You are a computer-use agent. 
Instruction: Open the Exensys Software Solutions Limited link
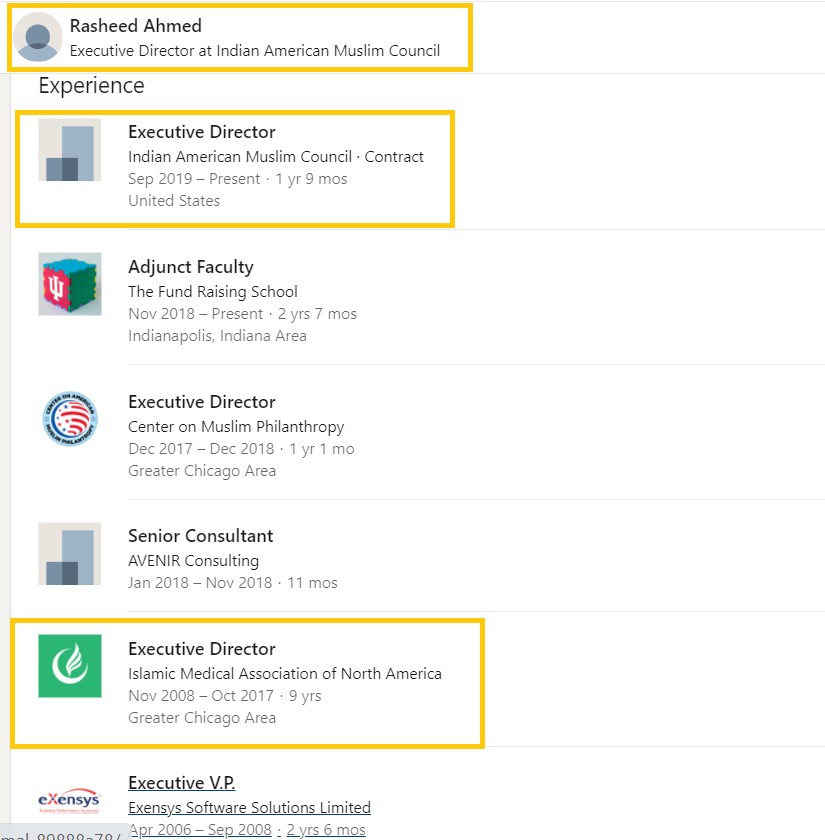click(x=249, y=807)
